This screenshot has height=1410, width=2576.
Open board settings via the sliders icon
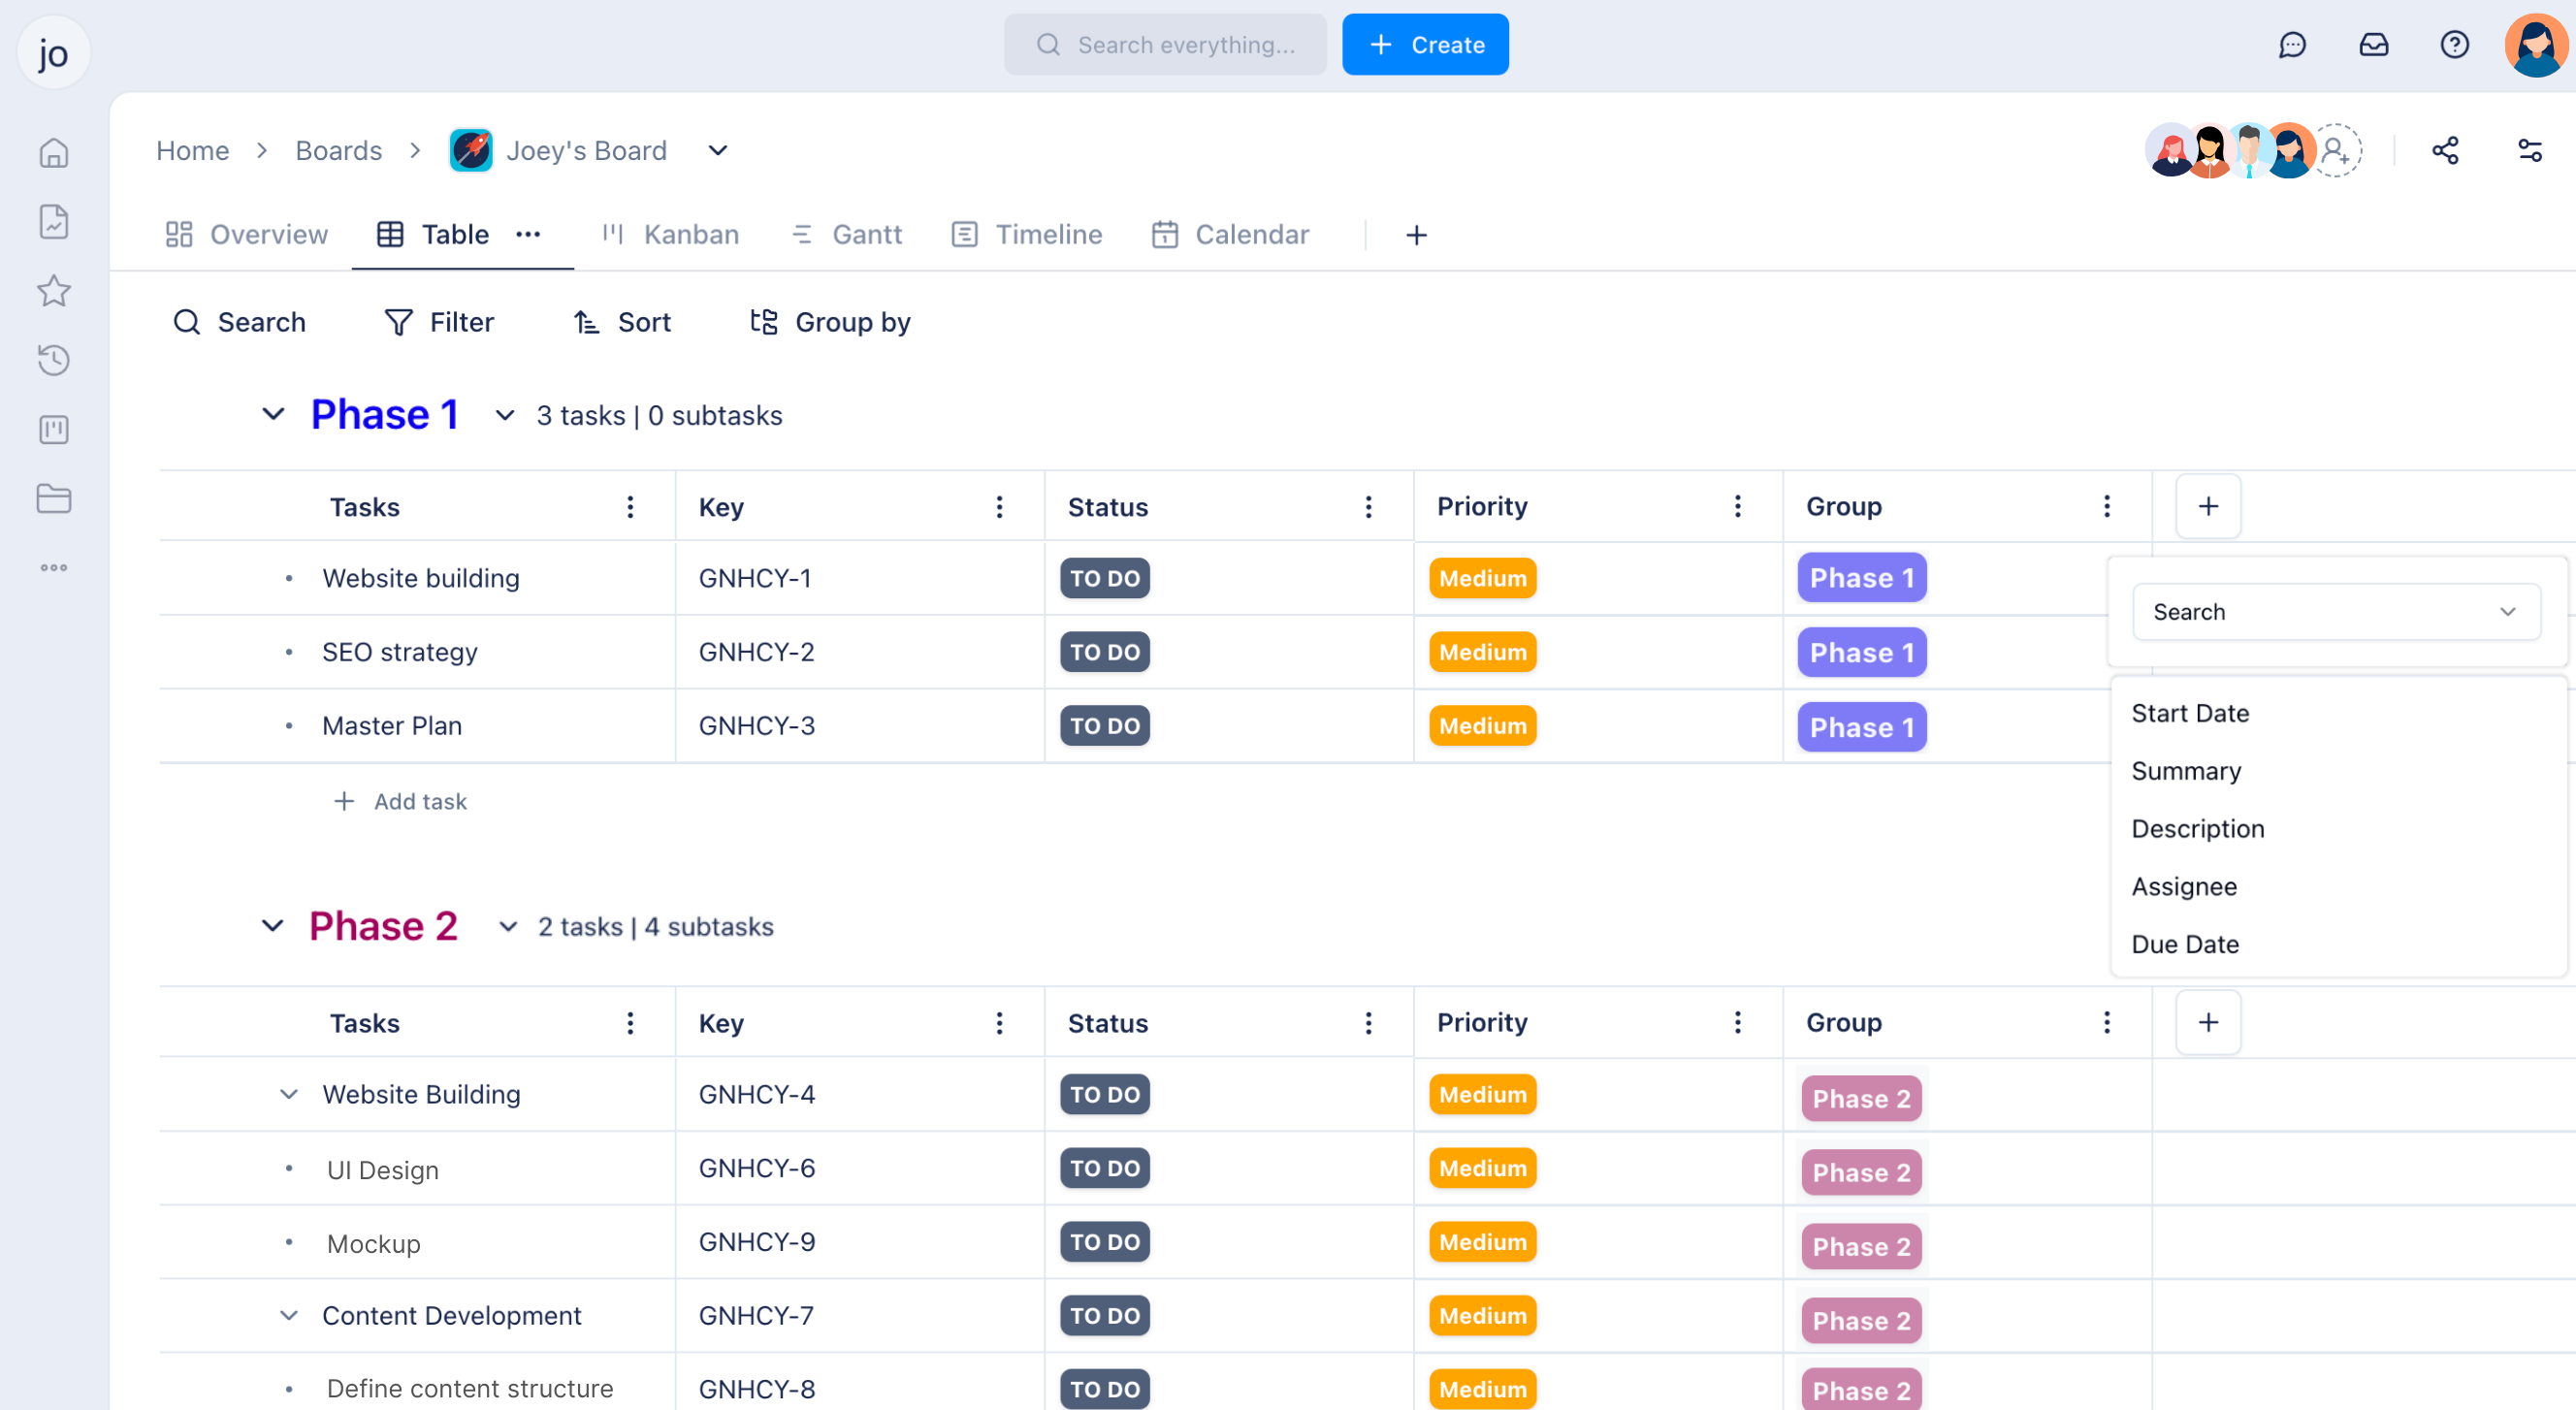(2531, 150)
